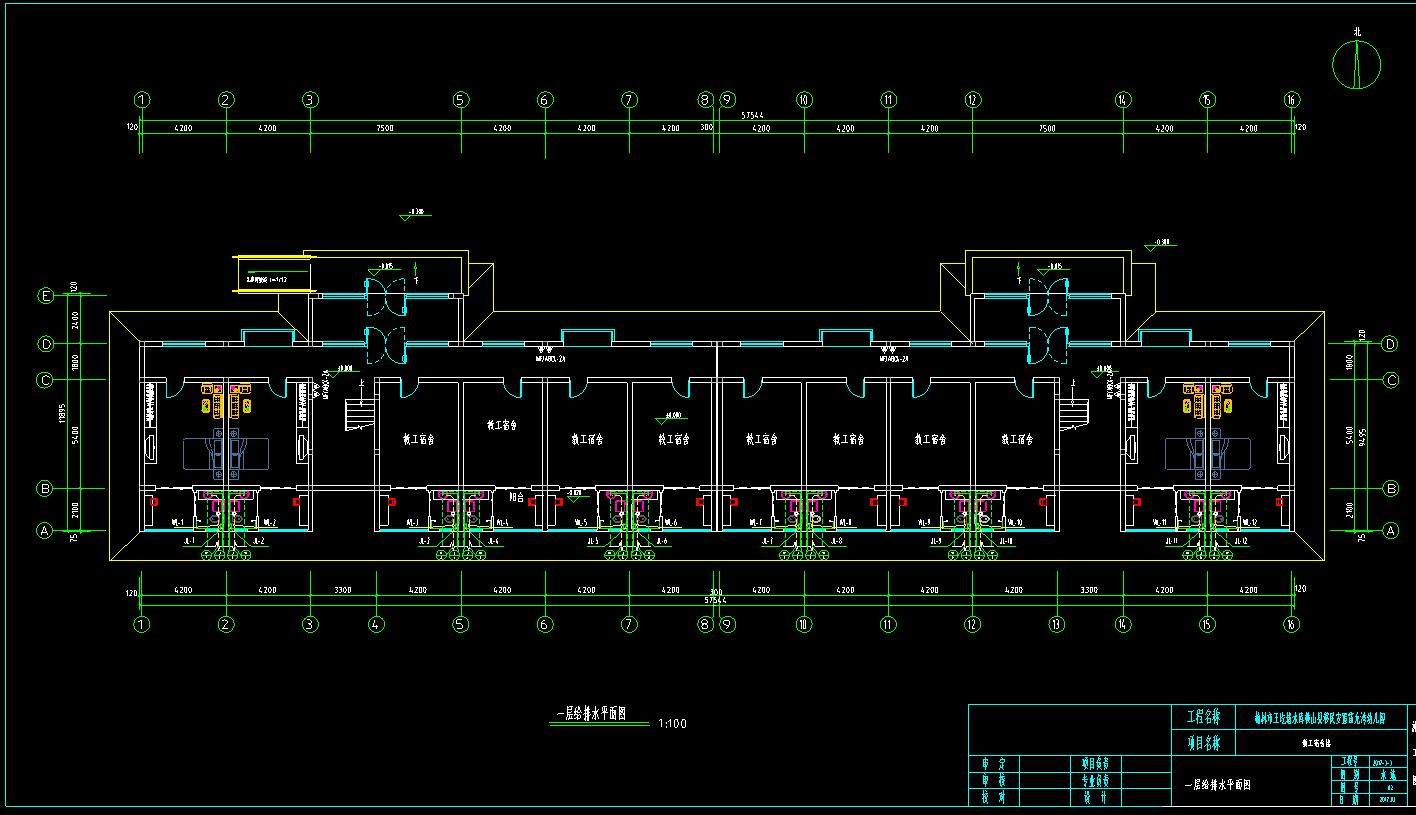Click the elevation marker inside the fourth dormitory room
The image size is (1416, 815).
[x=671, y=417]
